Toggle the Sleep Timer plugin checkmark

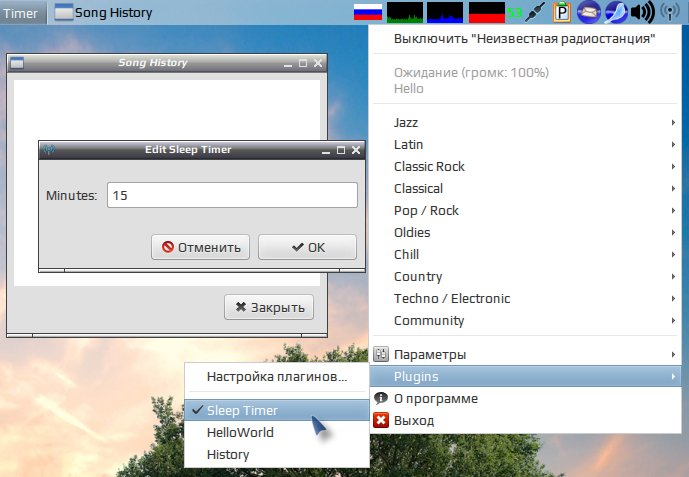198,410
